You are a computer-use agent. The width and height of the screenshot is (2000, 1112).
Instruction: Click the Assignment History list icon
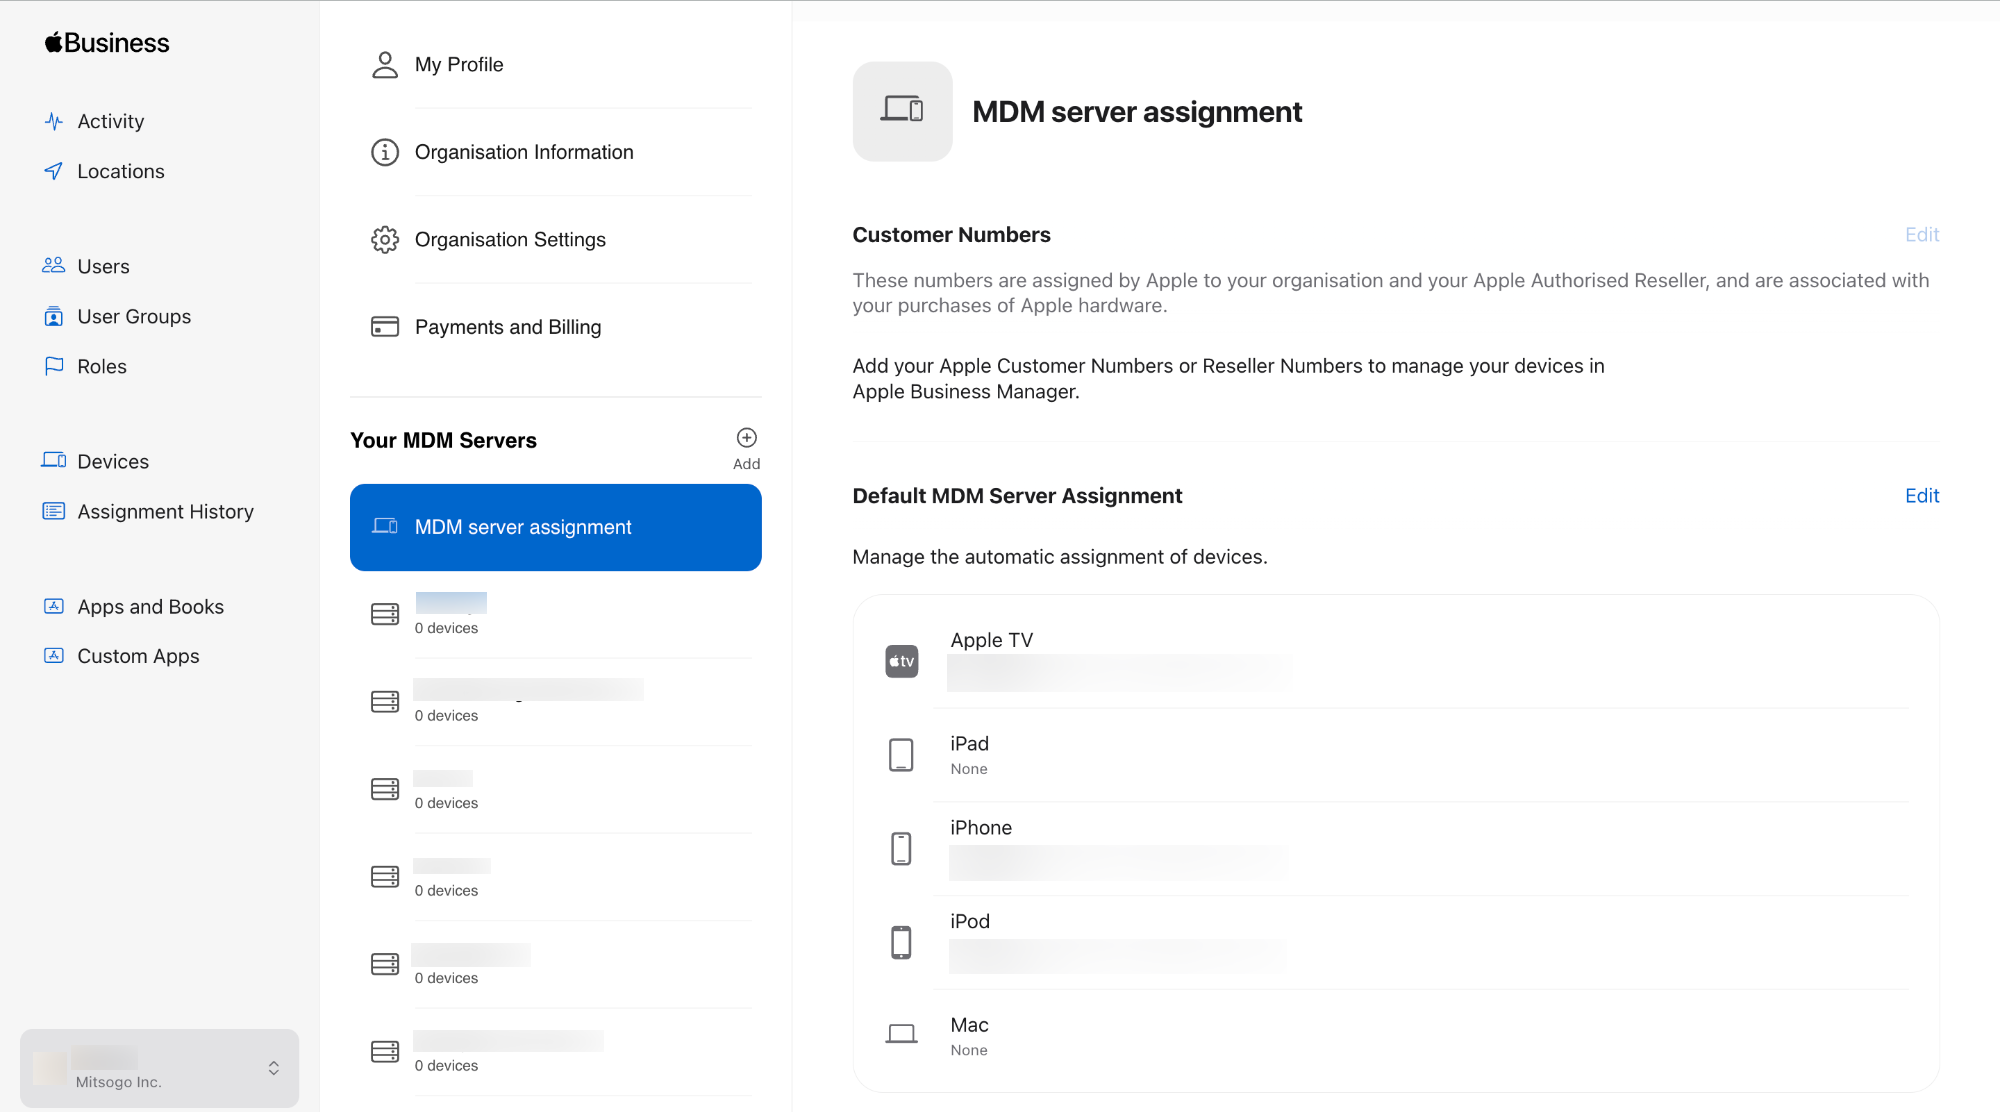coord(54,511)
